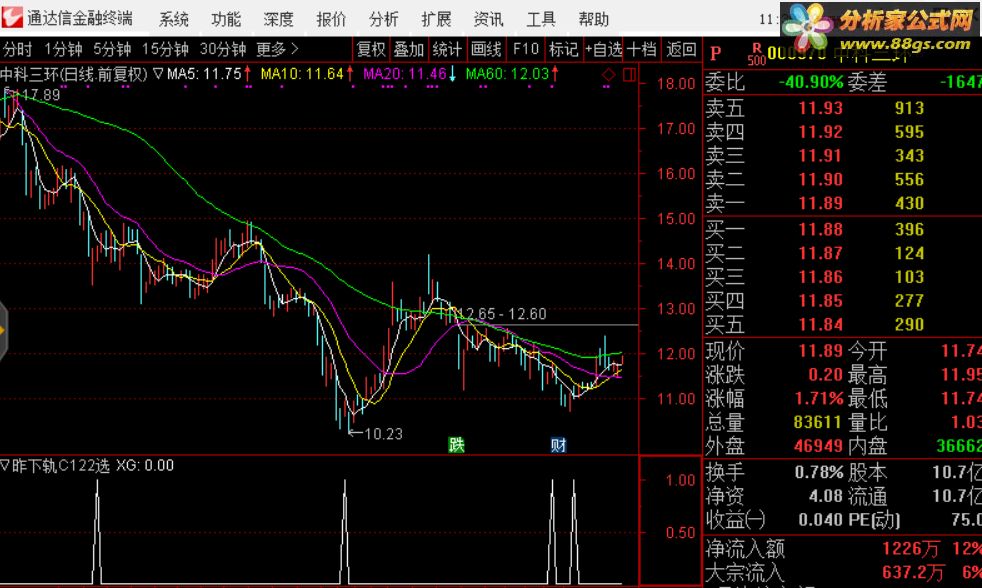The width and height of the screenshot is (982, 588).
Task: Click the blue 财 marker on the chart
Action: point(558,445)
